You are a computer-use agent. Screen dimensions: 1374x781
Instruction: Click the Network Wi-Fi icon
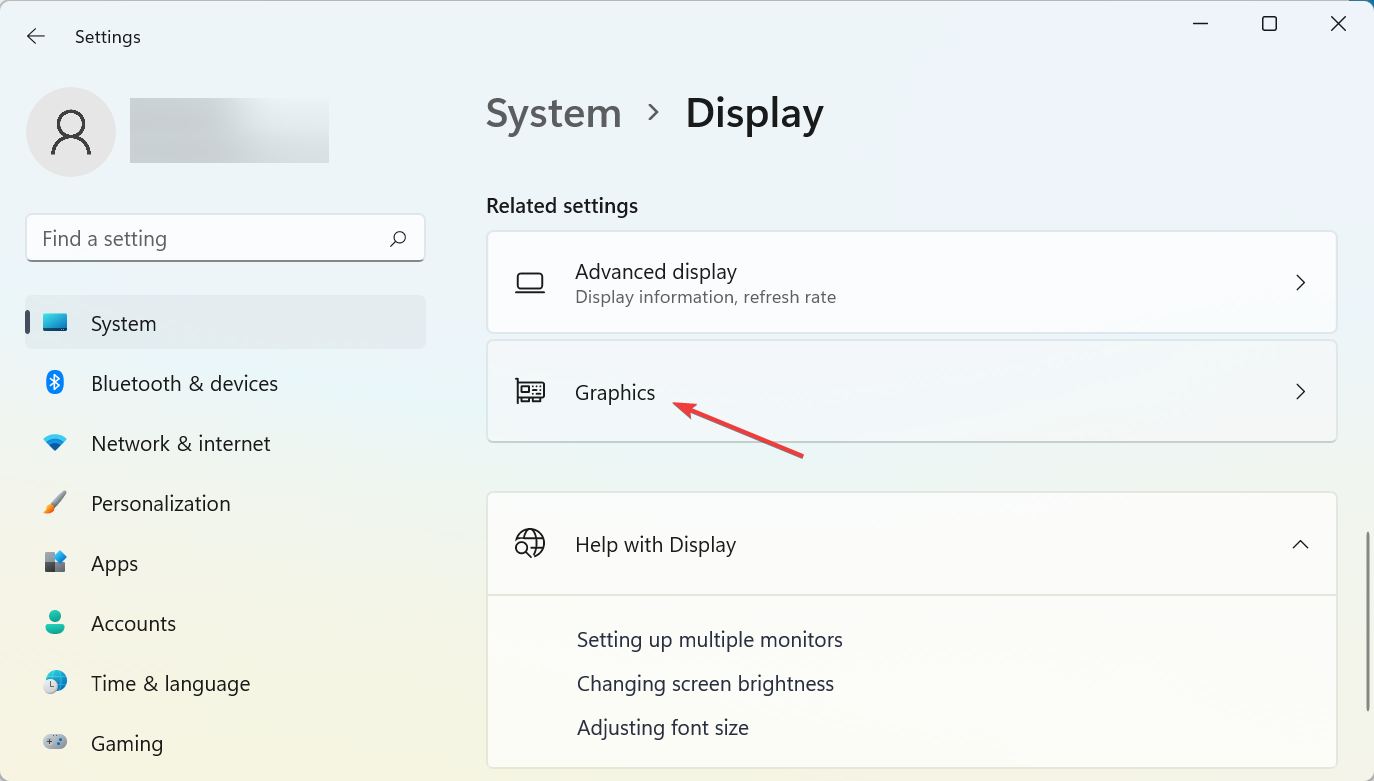(55, 443)
